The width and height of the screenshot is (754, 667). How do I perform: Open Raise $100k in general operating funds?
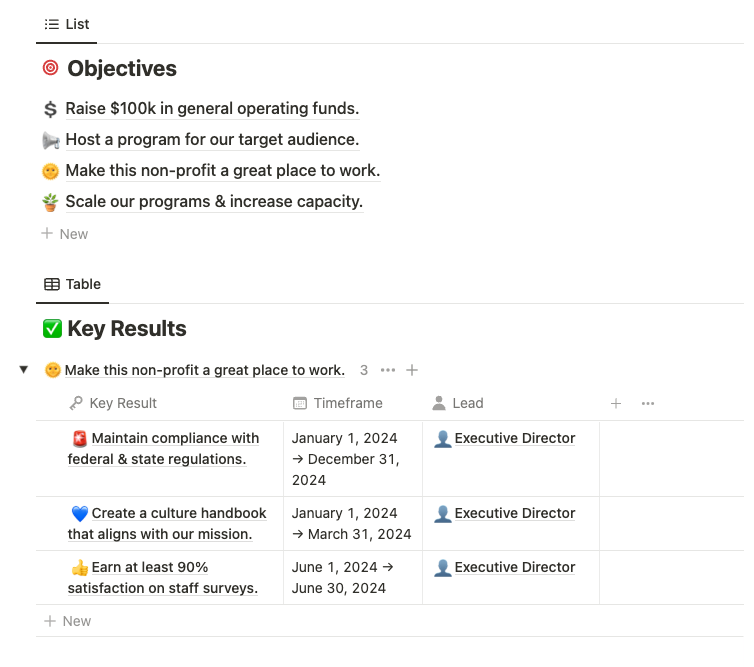tap(212, 109)
